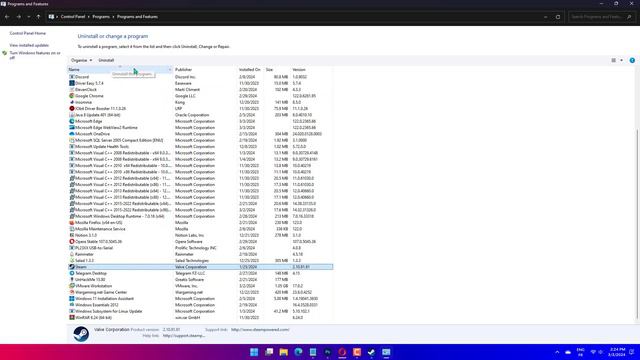Viewport: 640px width, 360px height.
Task: Open Photoshop from the taskbar
Action: (x=327, y=352)
